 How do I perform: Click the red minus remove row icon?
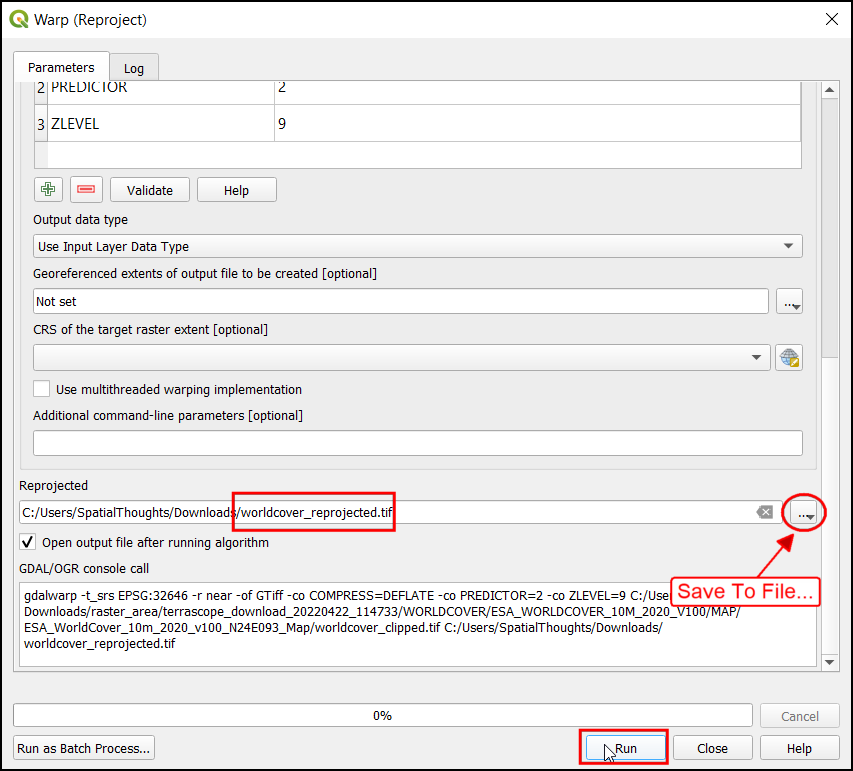[x=86, y=190]
